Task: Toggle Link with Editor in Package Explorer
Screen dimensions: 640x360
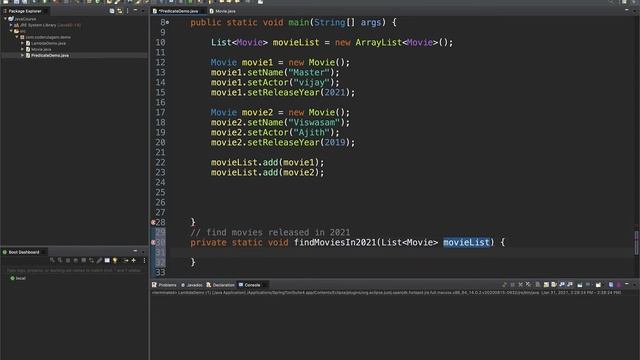Action: point(120,11)
